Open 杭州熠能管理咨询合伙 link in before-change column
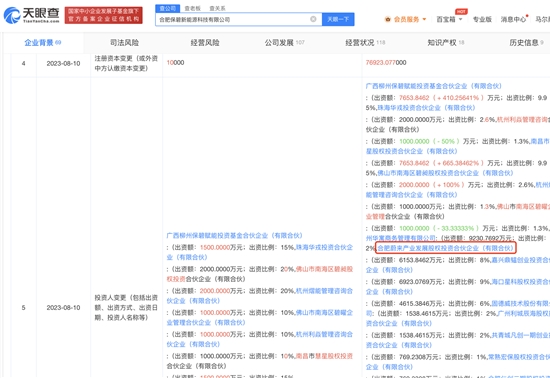The image size is (550, 378). click(324, 291)
